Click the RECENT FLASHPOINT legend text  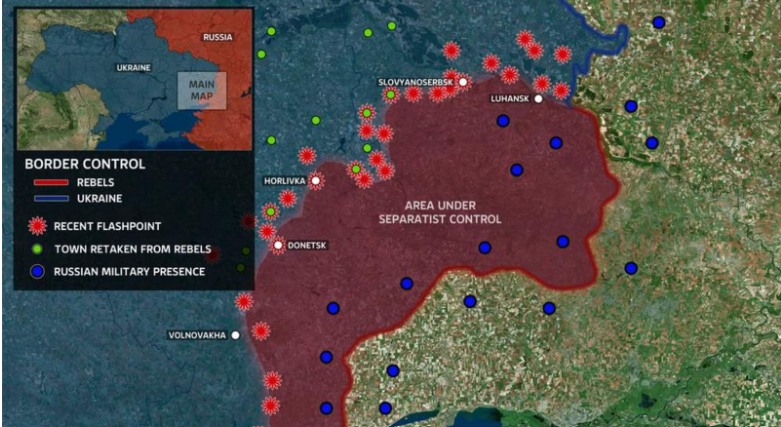[x=108, y=226]
